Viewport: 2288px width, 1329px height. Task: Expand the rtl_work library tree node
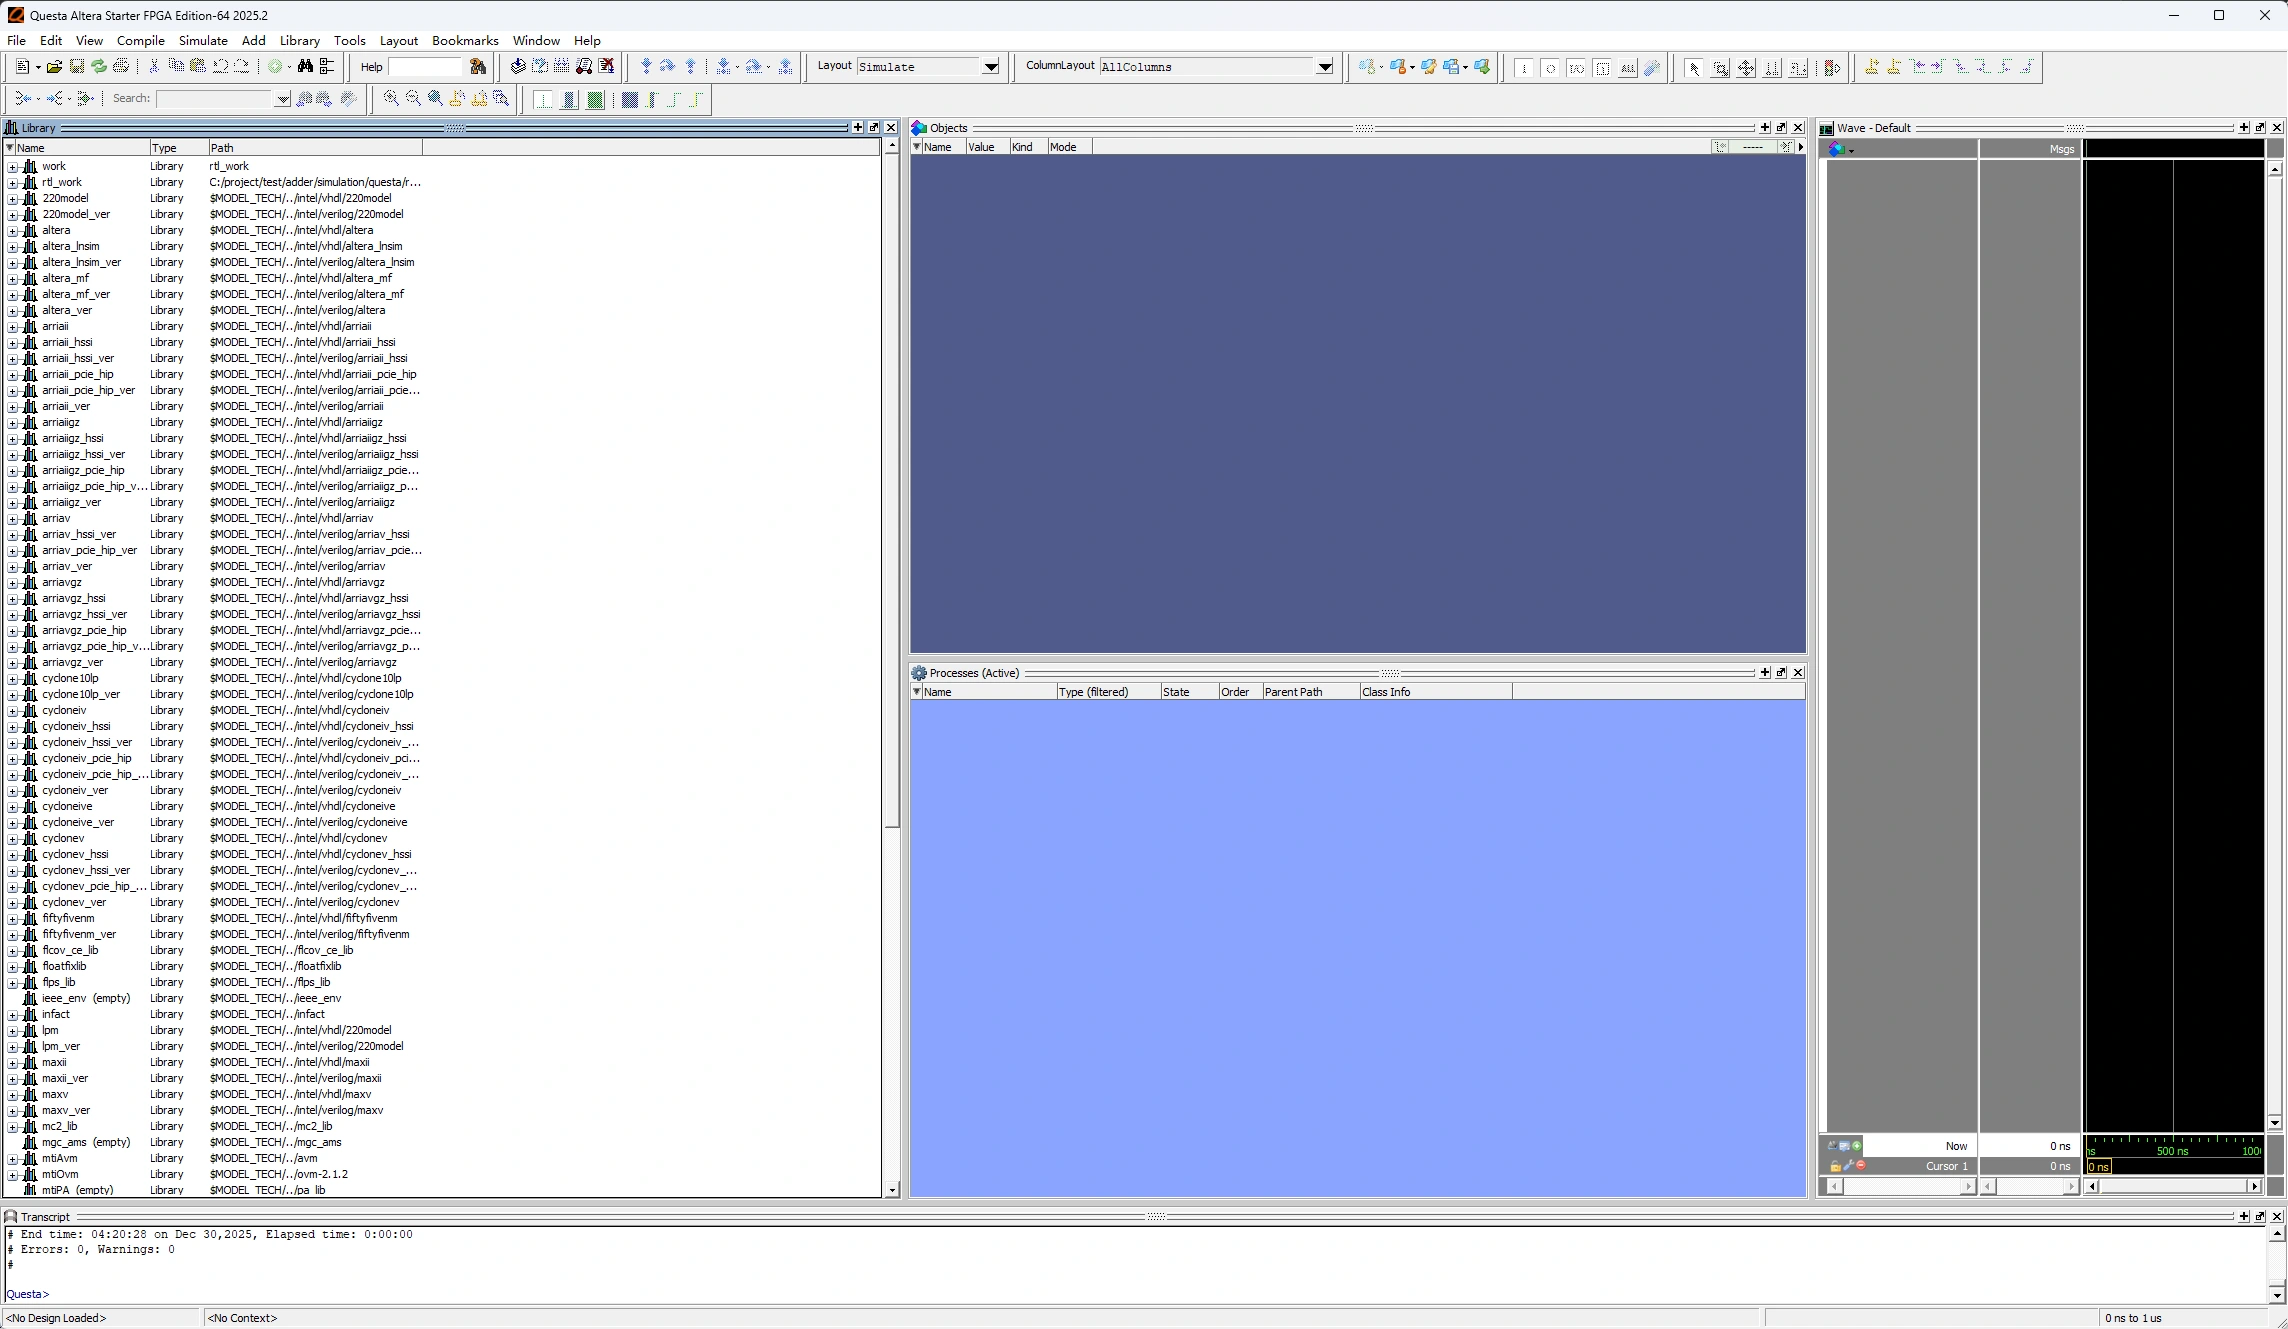point(12,183)
